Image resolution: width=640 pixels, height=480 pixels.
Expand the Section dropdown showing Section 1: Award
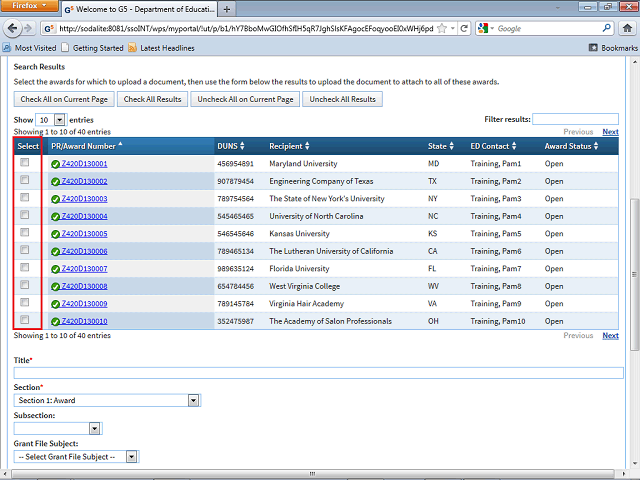pyautogui.click(x=107, y=400)
